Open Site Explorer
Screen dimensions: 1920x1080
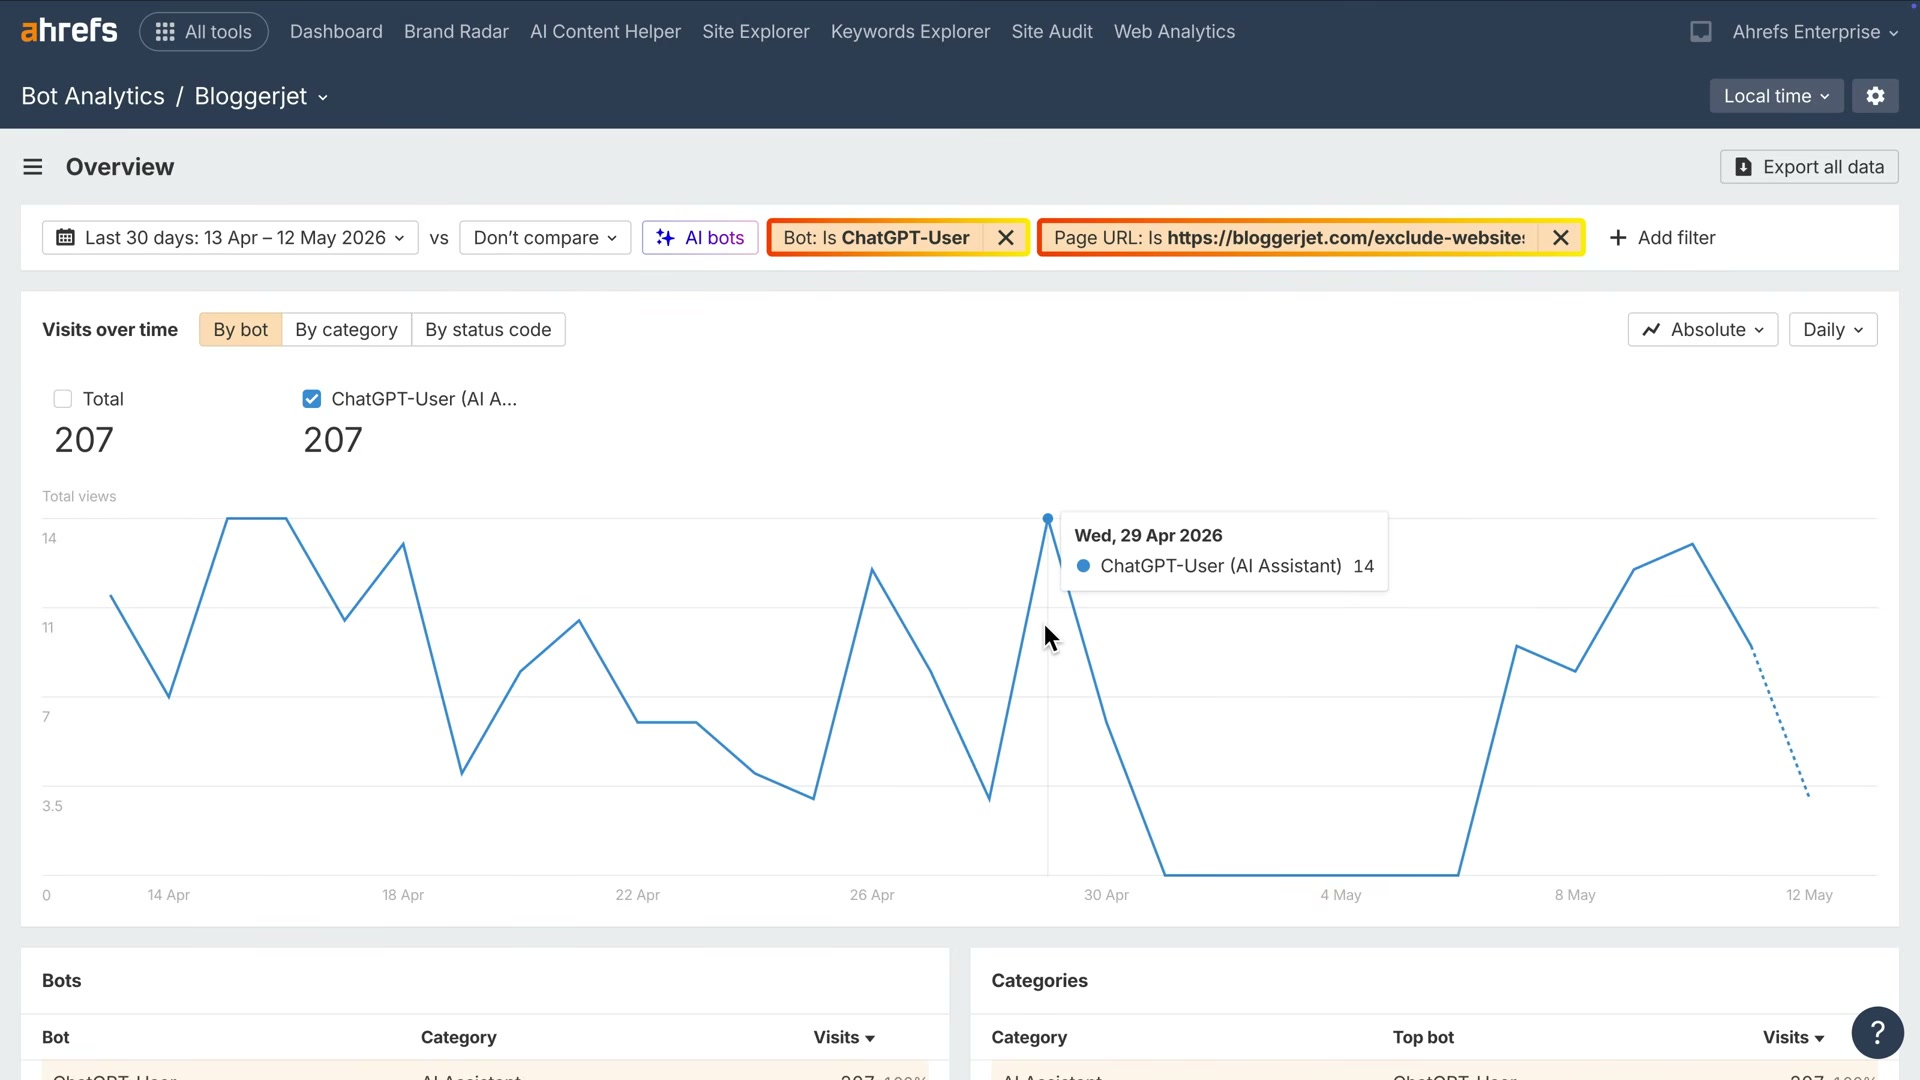(x=755, y=32)
